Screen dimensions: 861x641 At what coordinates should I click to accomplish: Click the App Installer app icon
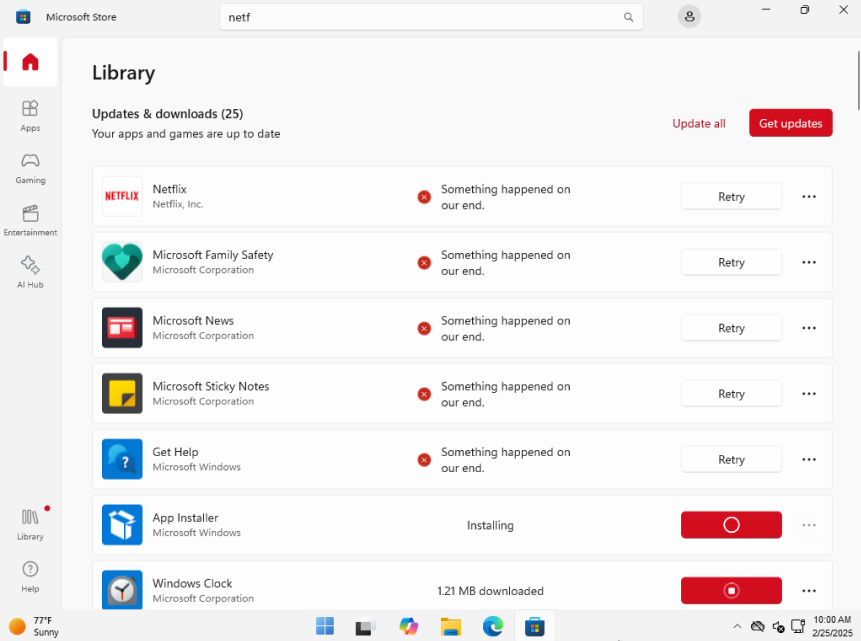[x=122, y=525]
